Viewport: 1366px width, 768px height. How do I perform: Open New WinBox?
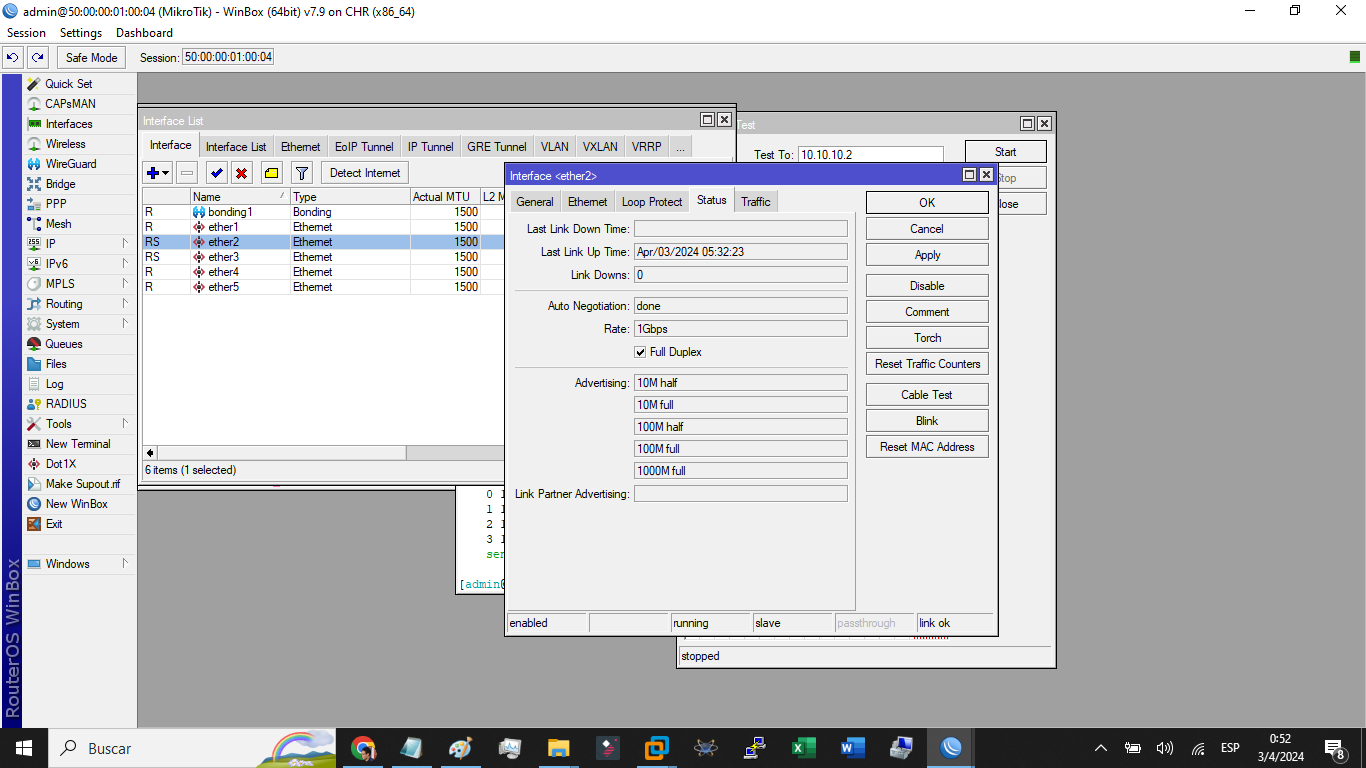click(x=76, y=504)
